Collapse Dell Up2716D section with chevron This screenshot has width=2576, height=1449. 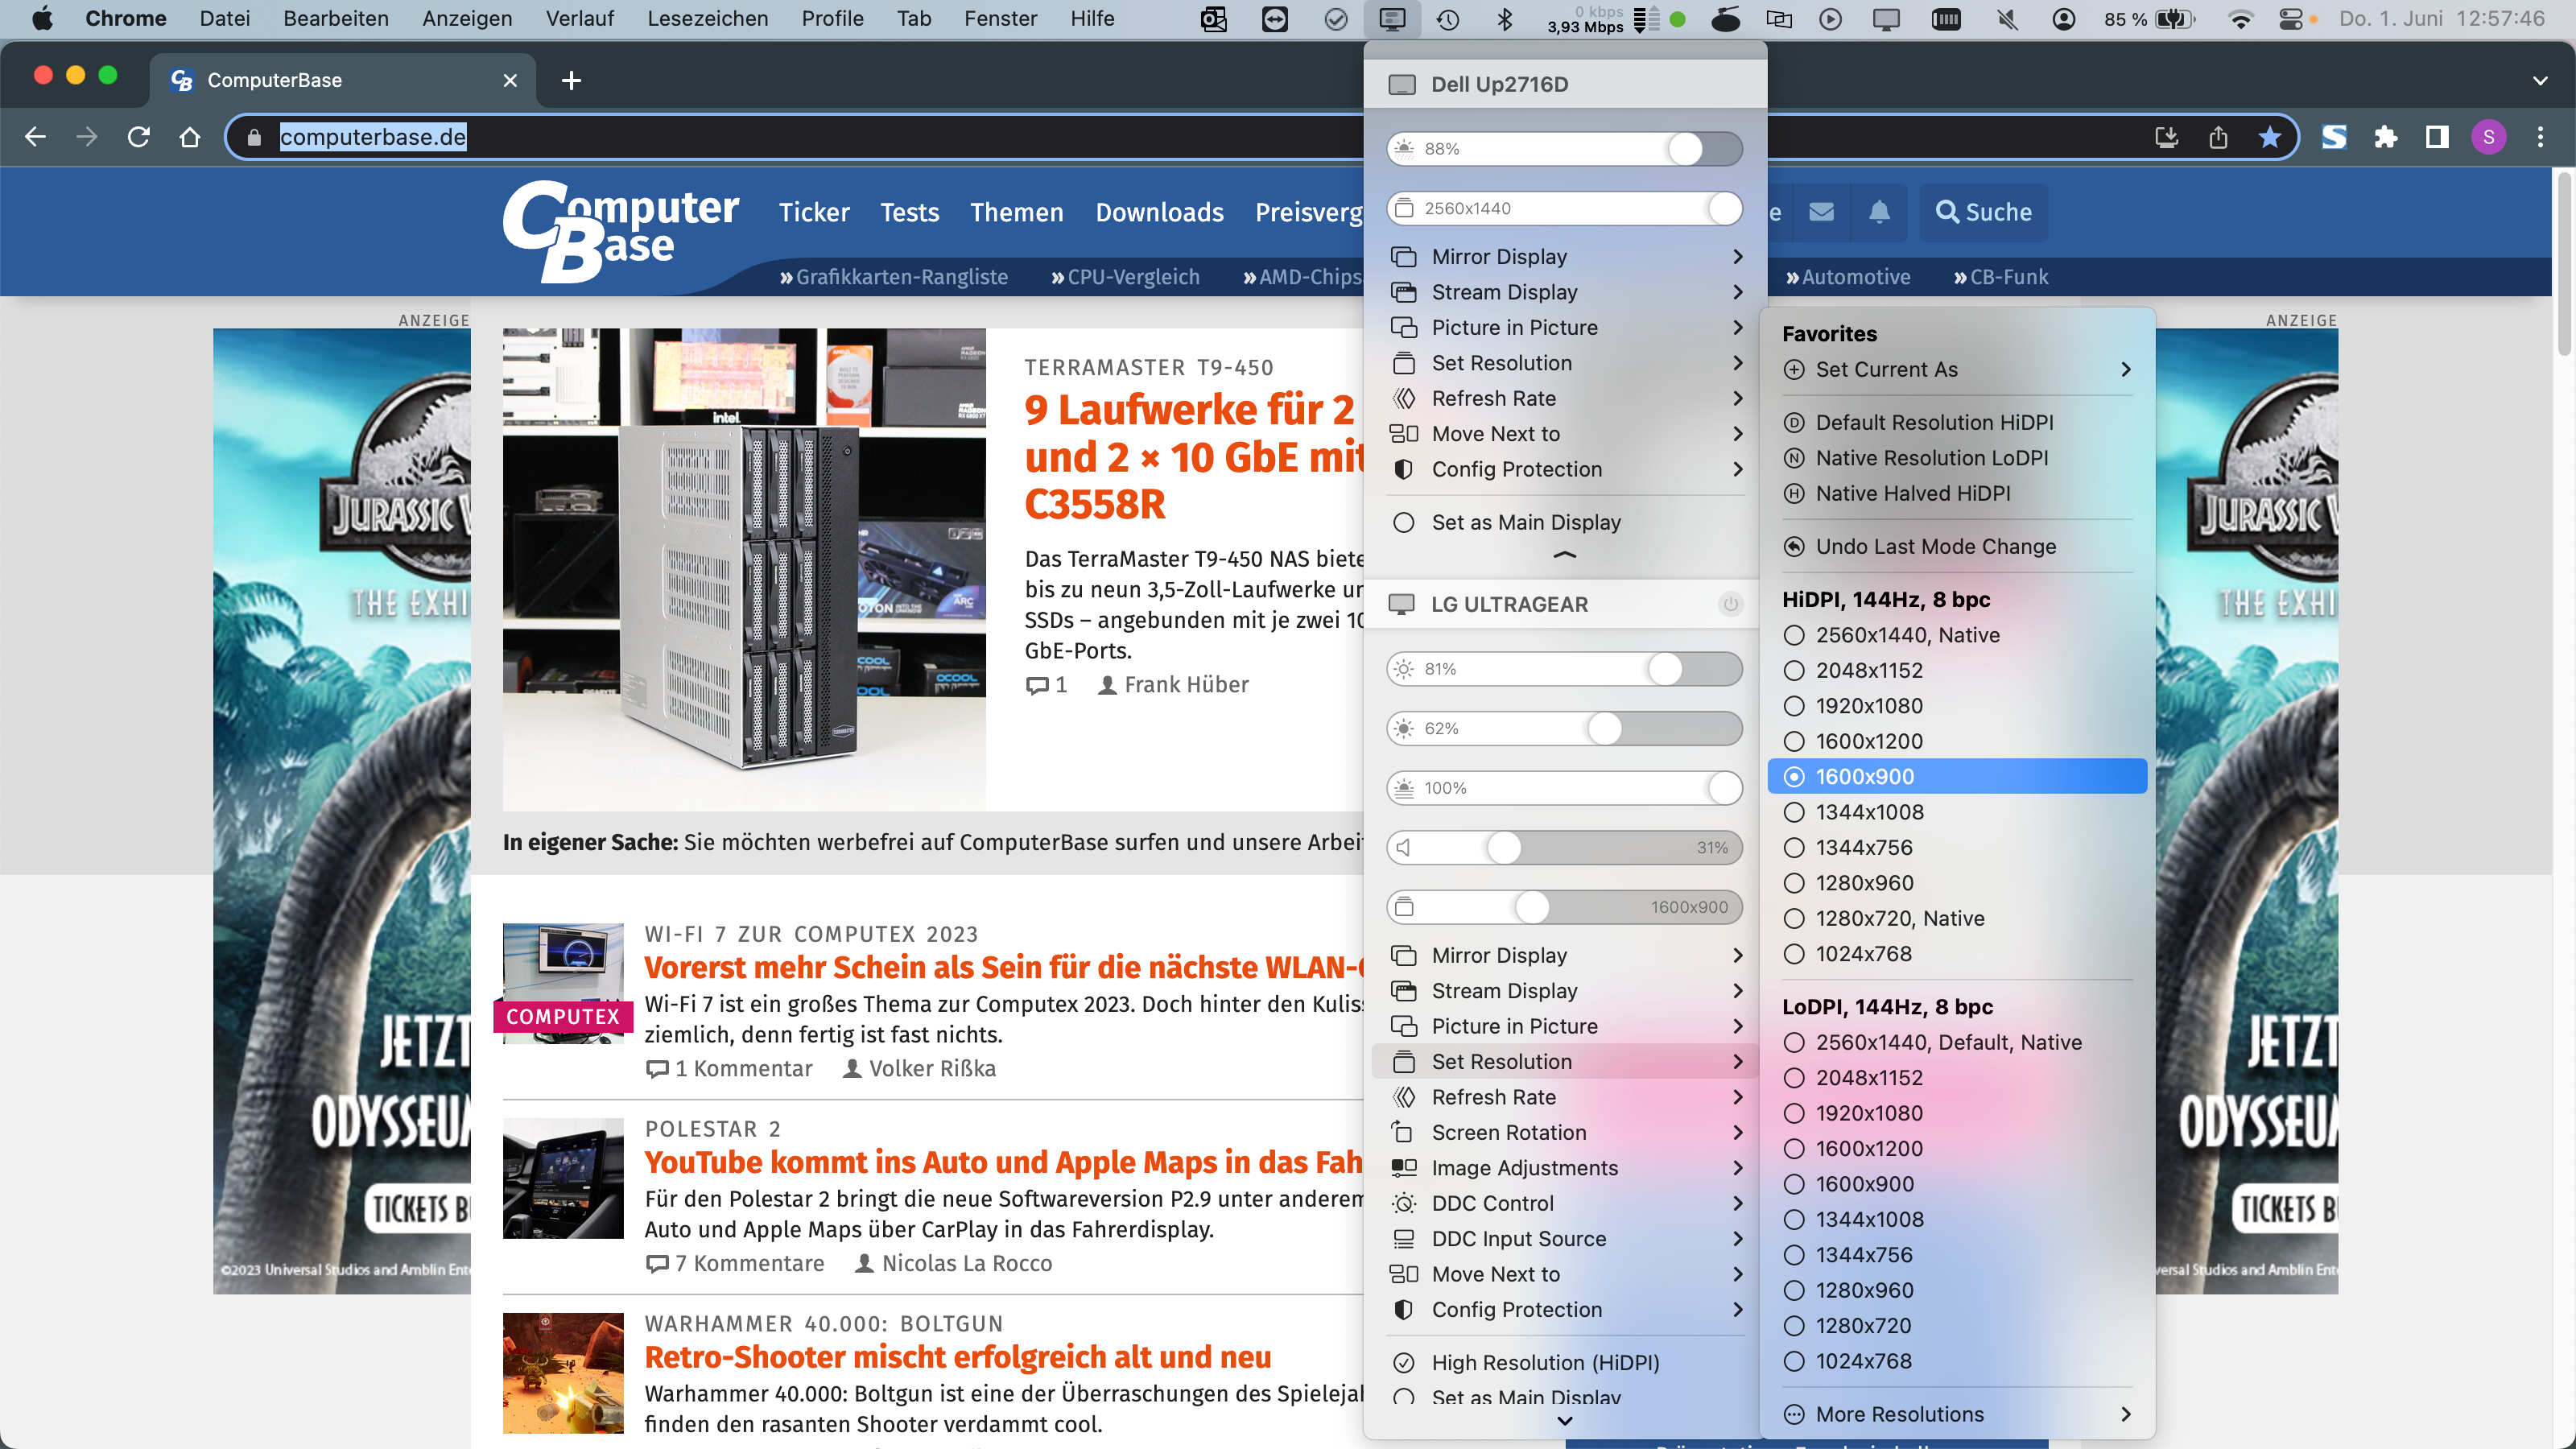tap(1564, 555)
